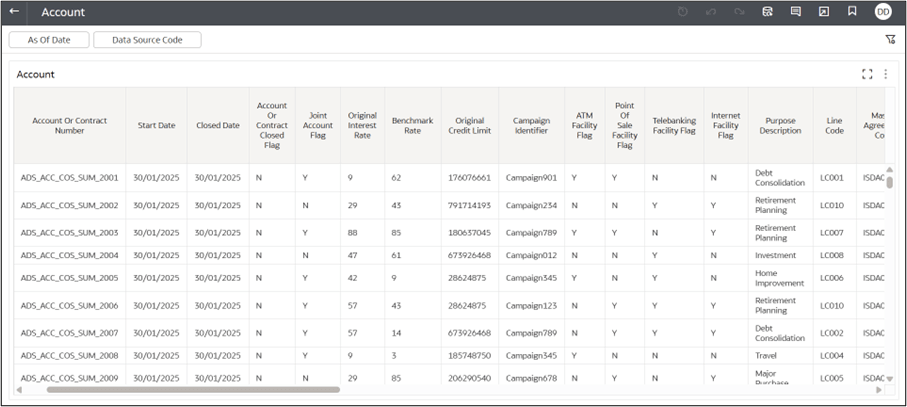Click the Campaign Identifier column header
The image size is (907, 407).
point(532,125)
